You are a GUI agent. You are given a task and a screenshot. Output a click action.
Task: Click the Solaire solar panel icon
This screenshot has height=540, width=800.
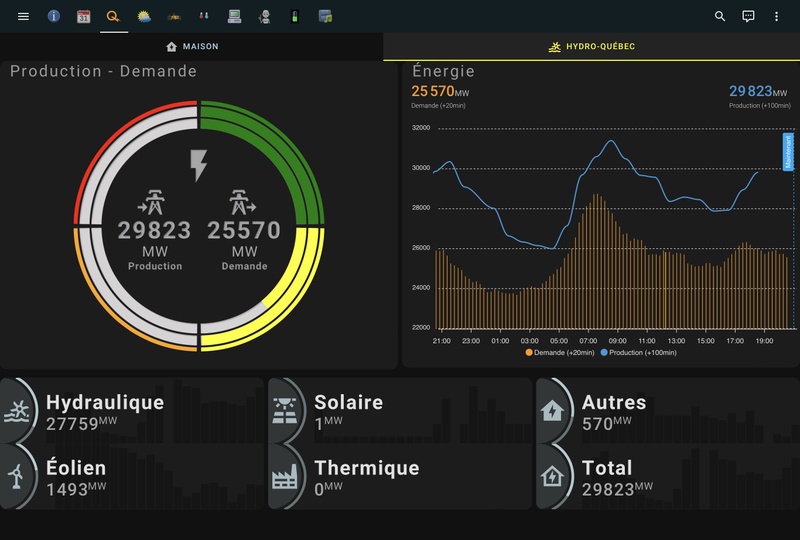pyautogui.click(x=285, y=411)
